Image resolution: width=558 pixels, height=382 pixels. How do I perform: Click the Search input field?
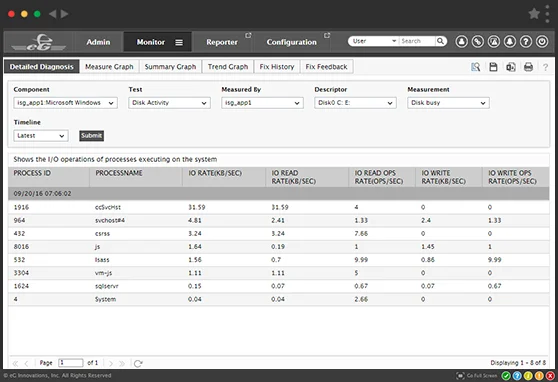pos(417,41)
